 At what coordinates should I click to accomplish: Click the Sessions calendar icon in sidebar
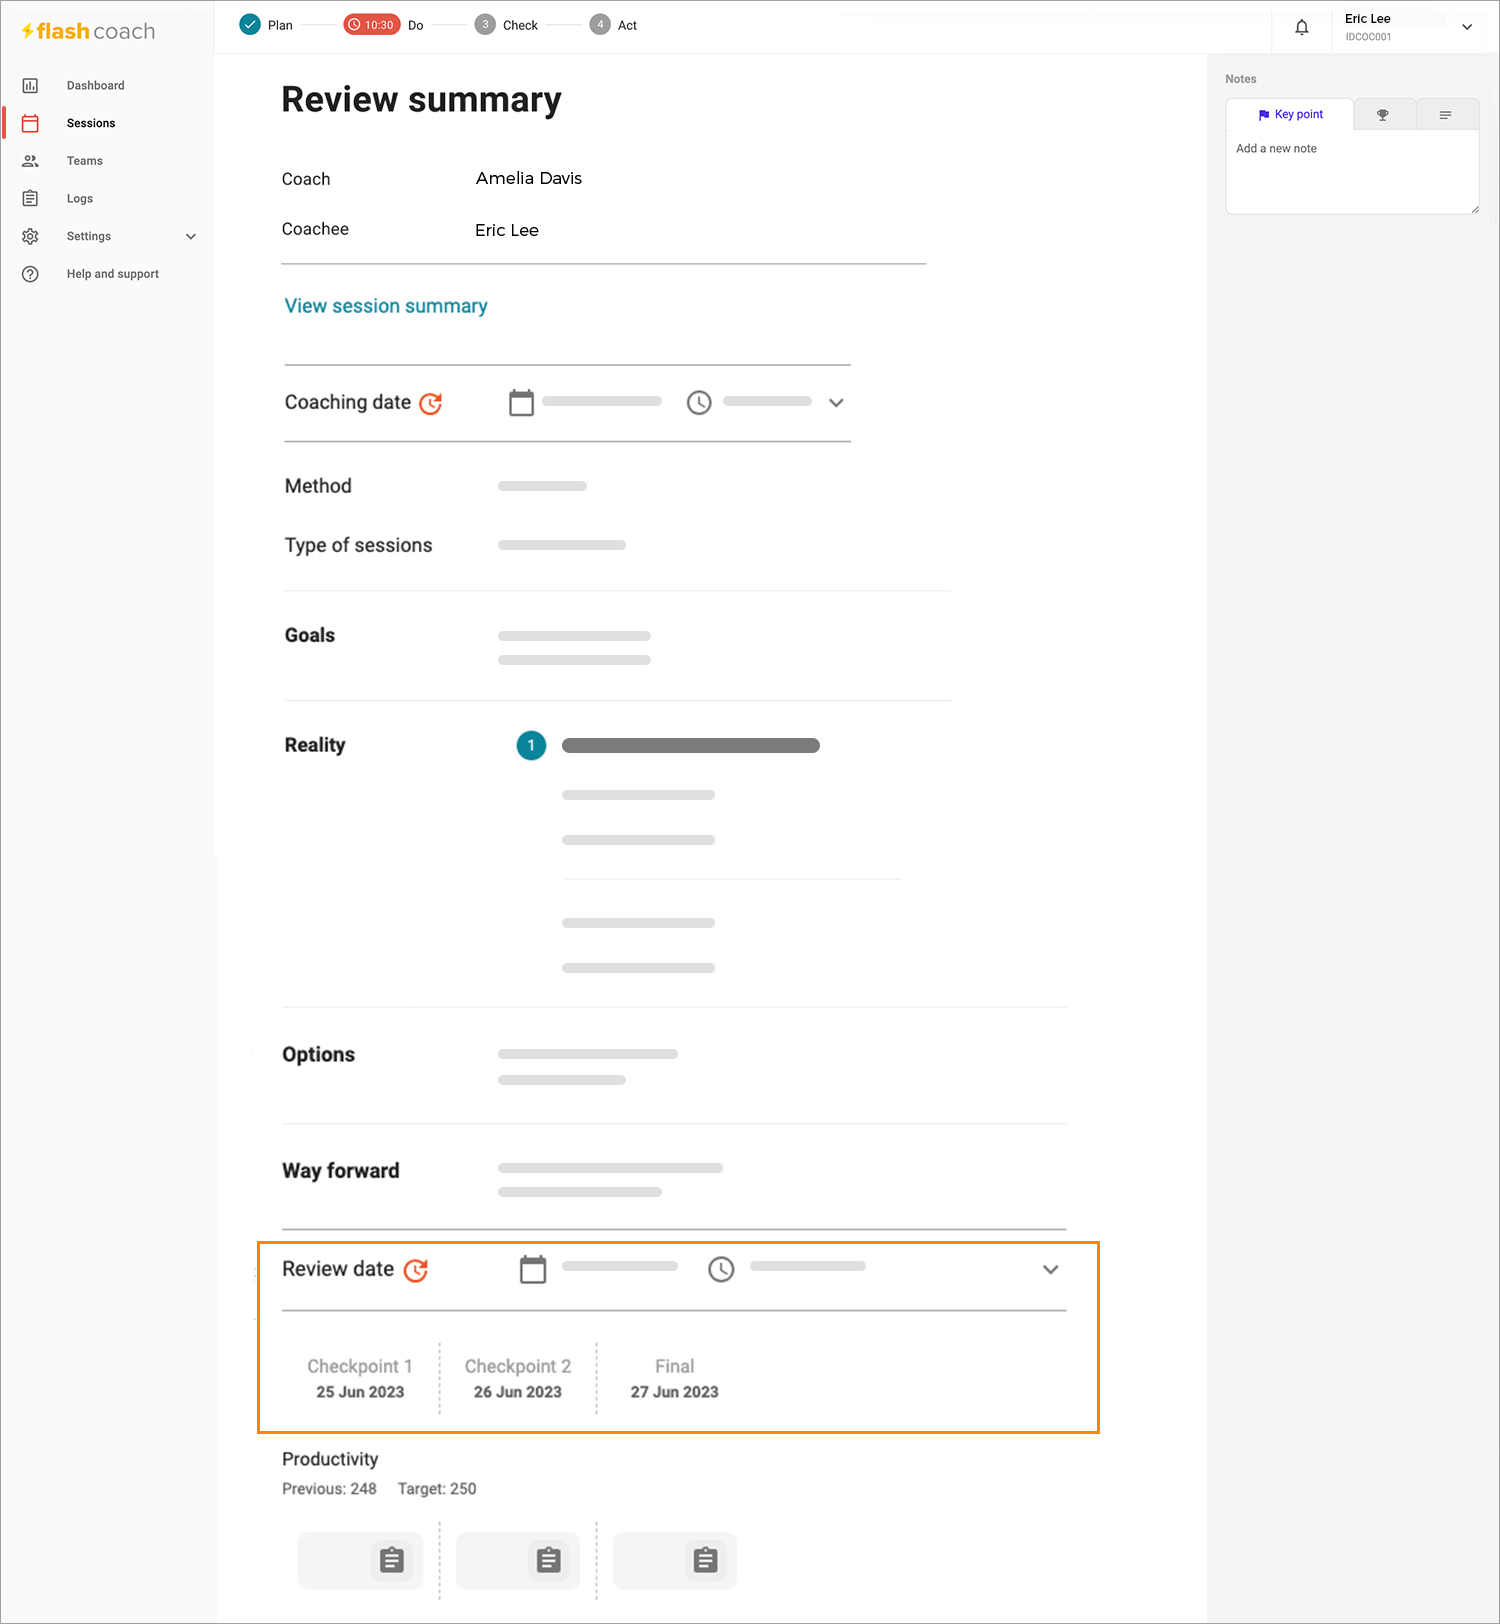tap(30, 123)
